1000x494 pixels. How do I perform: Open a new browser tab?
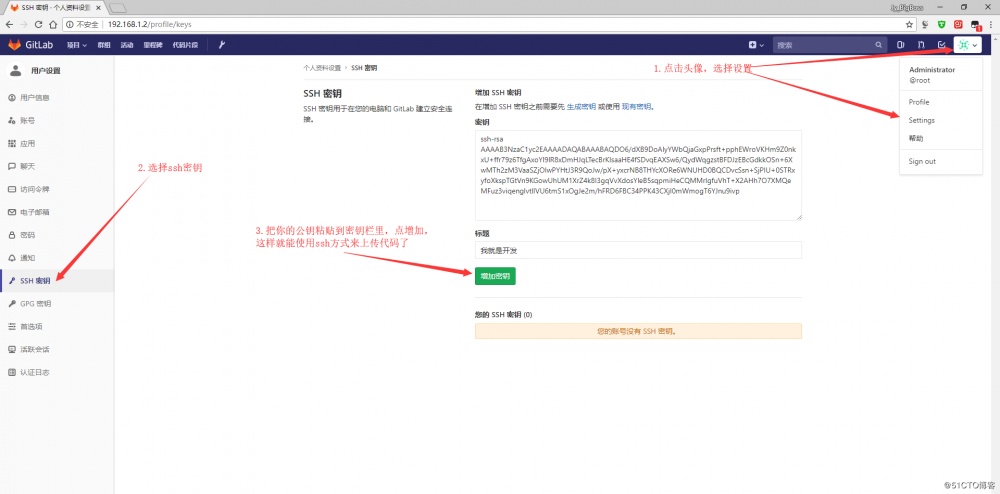[117, 8]
